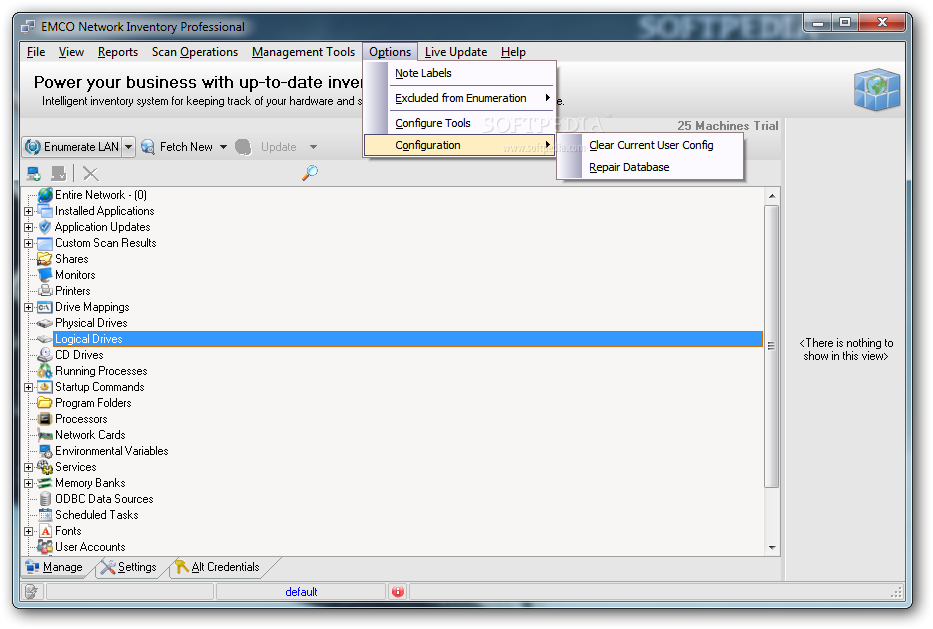The height and width of the screenshot is (629, 933).
Task: Click the CD Drives disc icon
Action: tap(45, 355)
